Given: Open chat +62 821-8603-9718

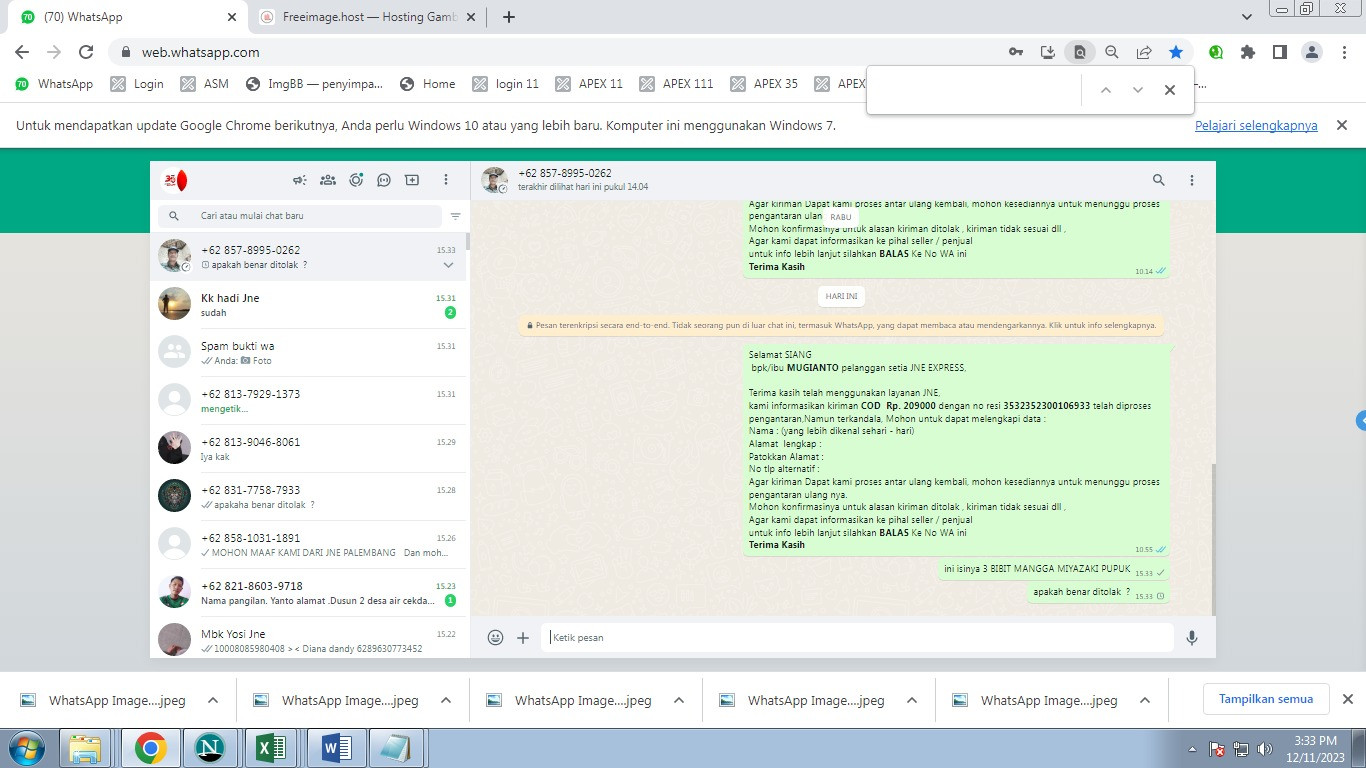Looking at the screenshot, I should coord(308,593).
